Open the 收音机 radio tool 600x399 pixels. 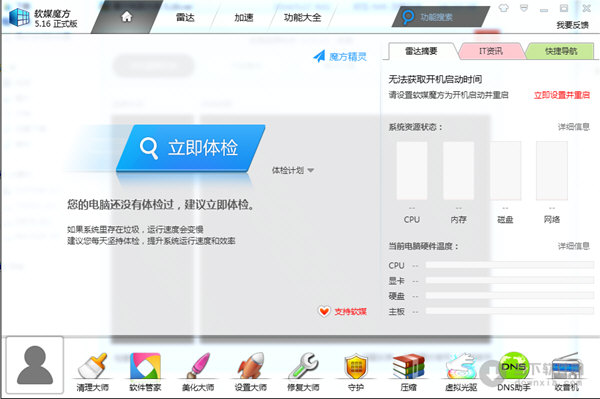pyautogui.click(x=567, y=371)
